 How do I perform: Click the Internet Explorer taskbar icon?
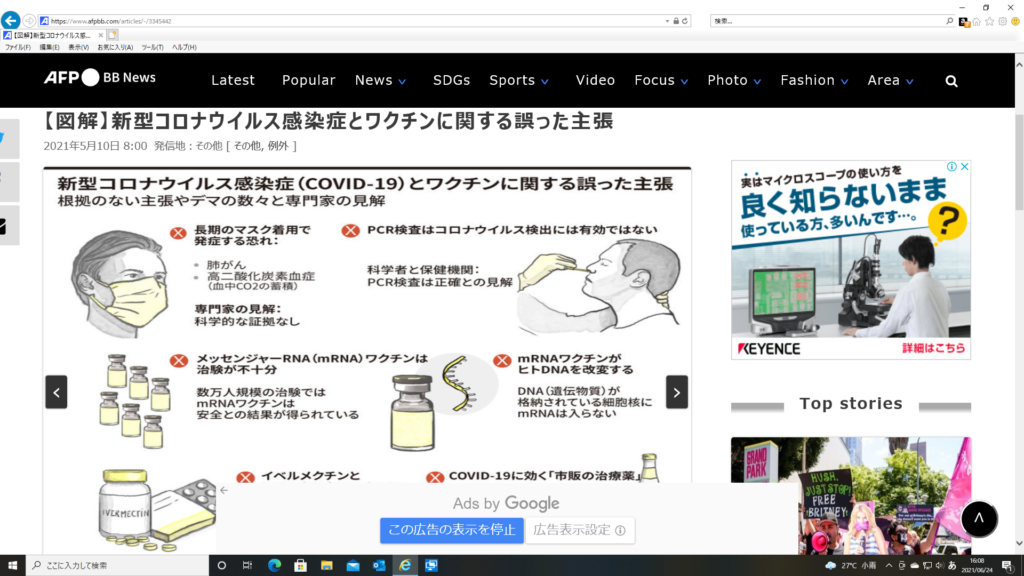[x=405, y=566]
